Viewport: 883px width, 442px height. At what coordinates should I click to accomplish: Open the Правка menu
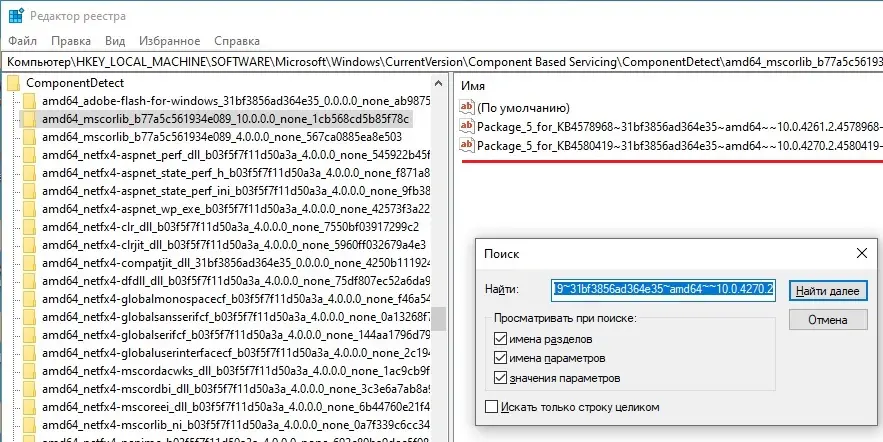(x=71, y=41)
